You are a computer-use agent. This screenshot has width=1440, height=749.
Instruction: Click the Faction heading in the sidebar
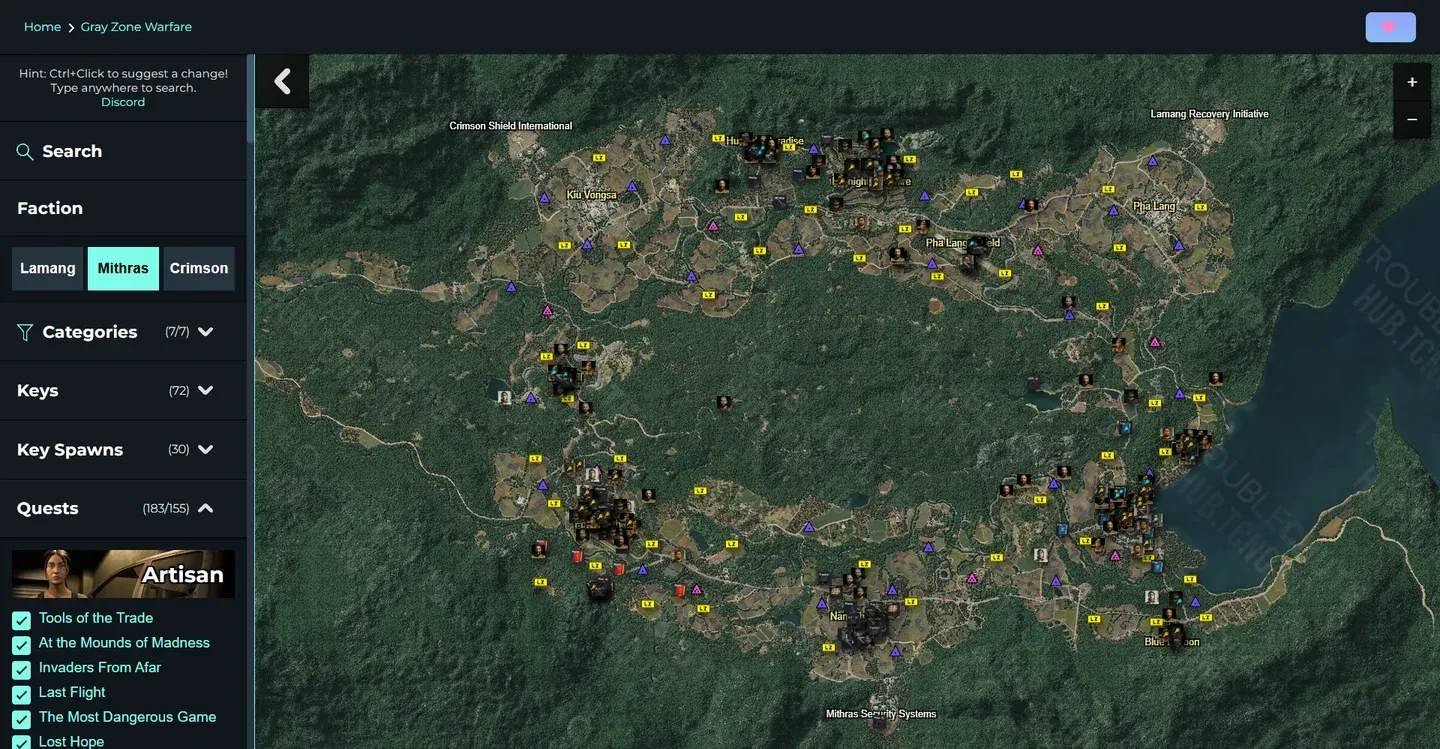pos(50,208)
